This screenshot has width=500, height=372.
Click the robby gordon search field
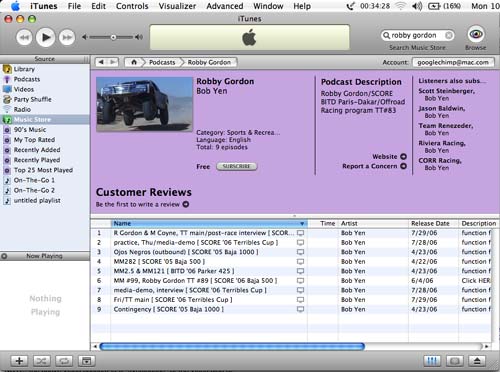point(417,35)
